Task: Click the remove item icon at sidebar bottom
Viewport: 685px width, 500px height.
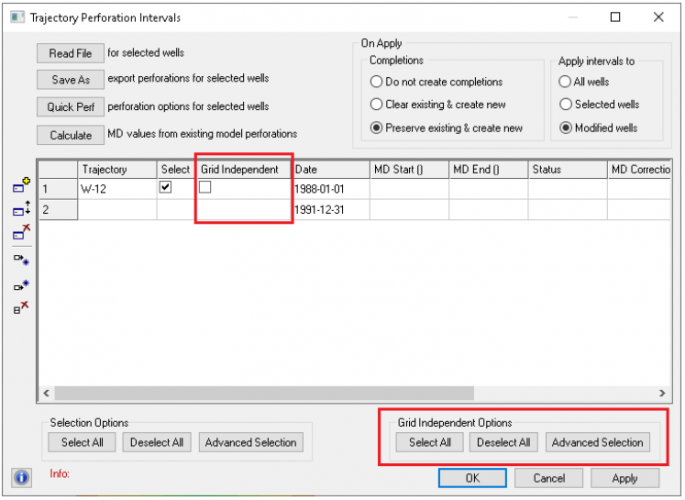Action: point(19,309)
